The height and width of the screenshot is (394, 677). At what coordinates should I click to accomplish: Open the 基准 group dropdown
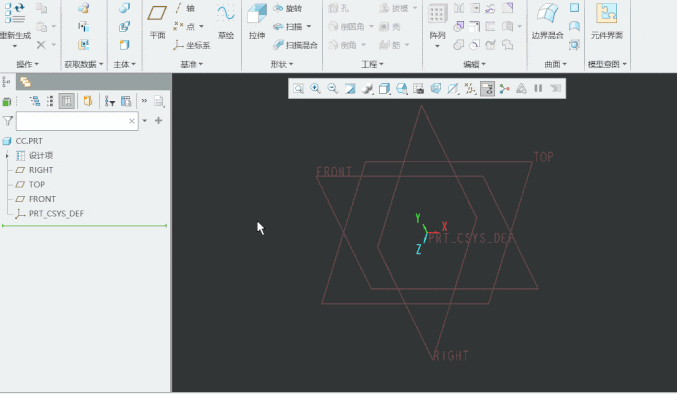click(192, 64)
